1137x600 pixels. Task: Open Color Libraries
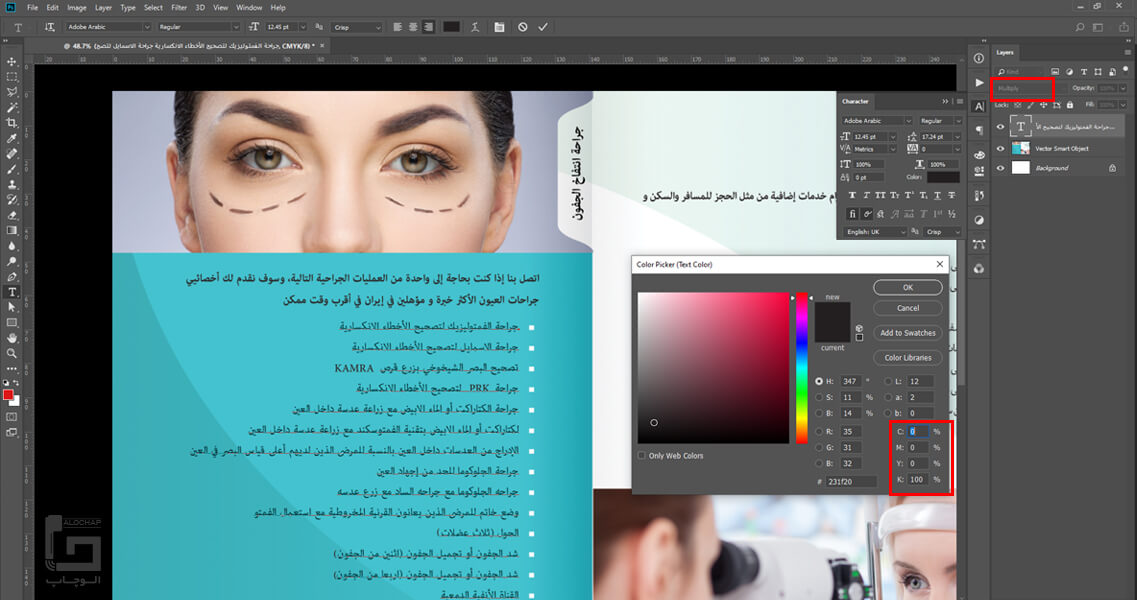tap(908, 358)
